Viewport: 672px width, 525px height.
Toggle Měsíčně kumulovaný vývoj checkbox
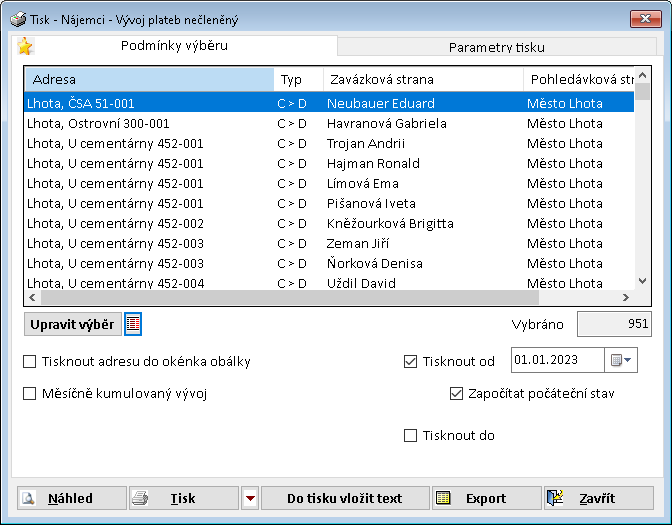click(x=30, y=394)
